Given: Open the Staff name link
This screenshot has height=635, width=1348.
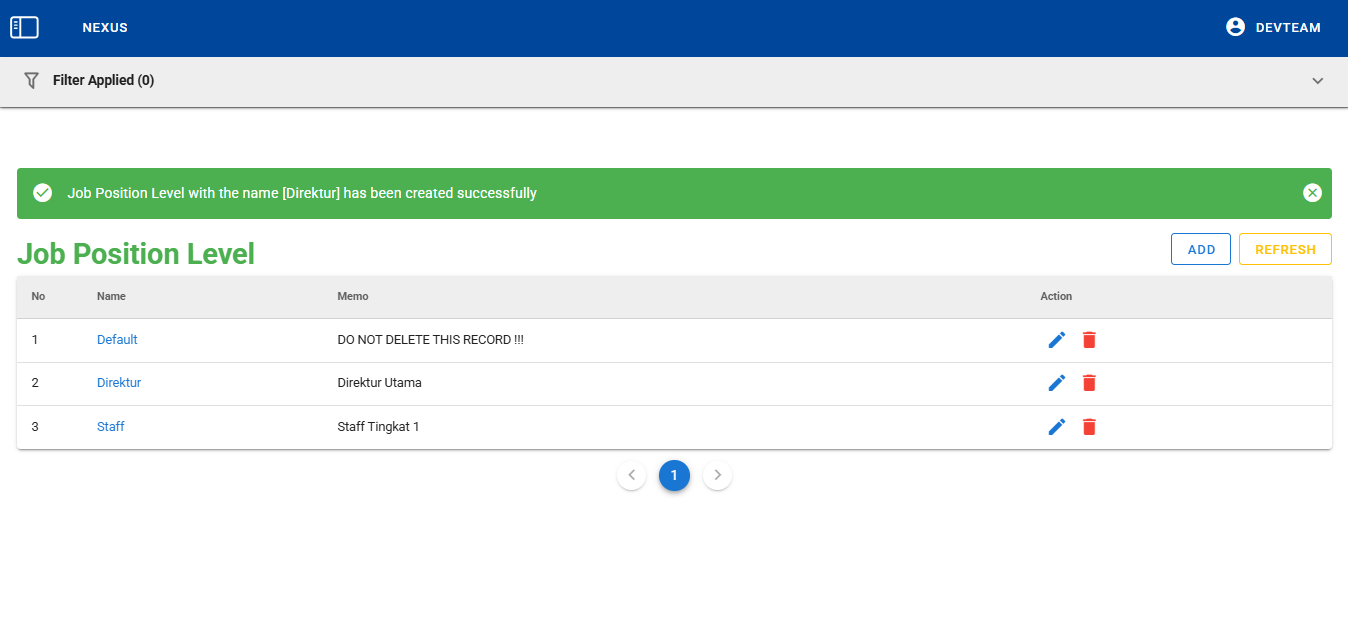Looking at the screenshot, I should point(111,427).
